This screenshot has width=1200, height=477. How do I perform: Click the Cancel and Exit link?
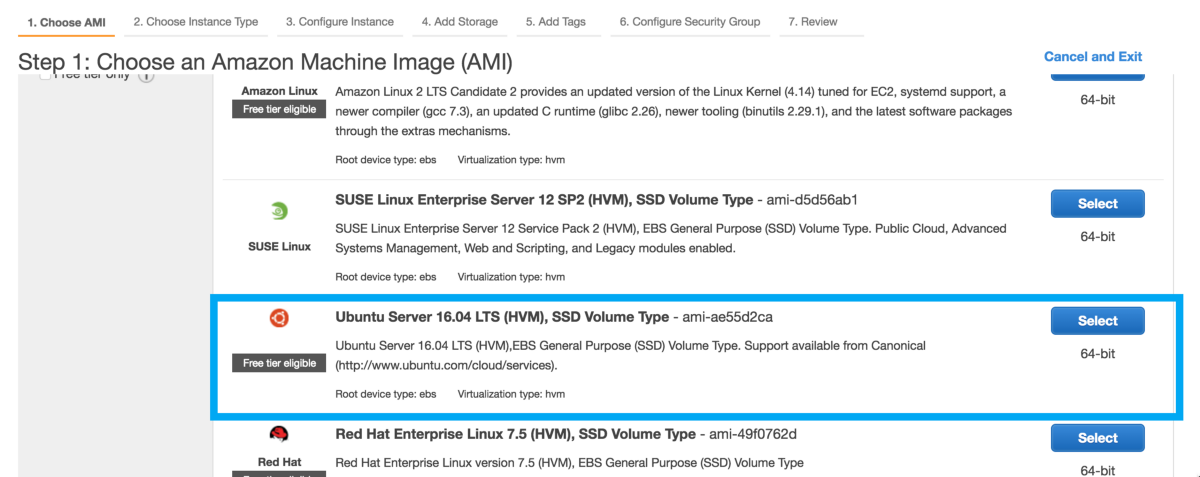coord(1093,57)
